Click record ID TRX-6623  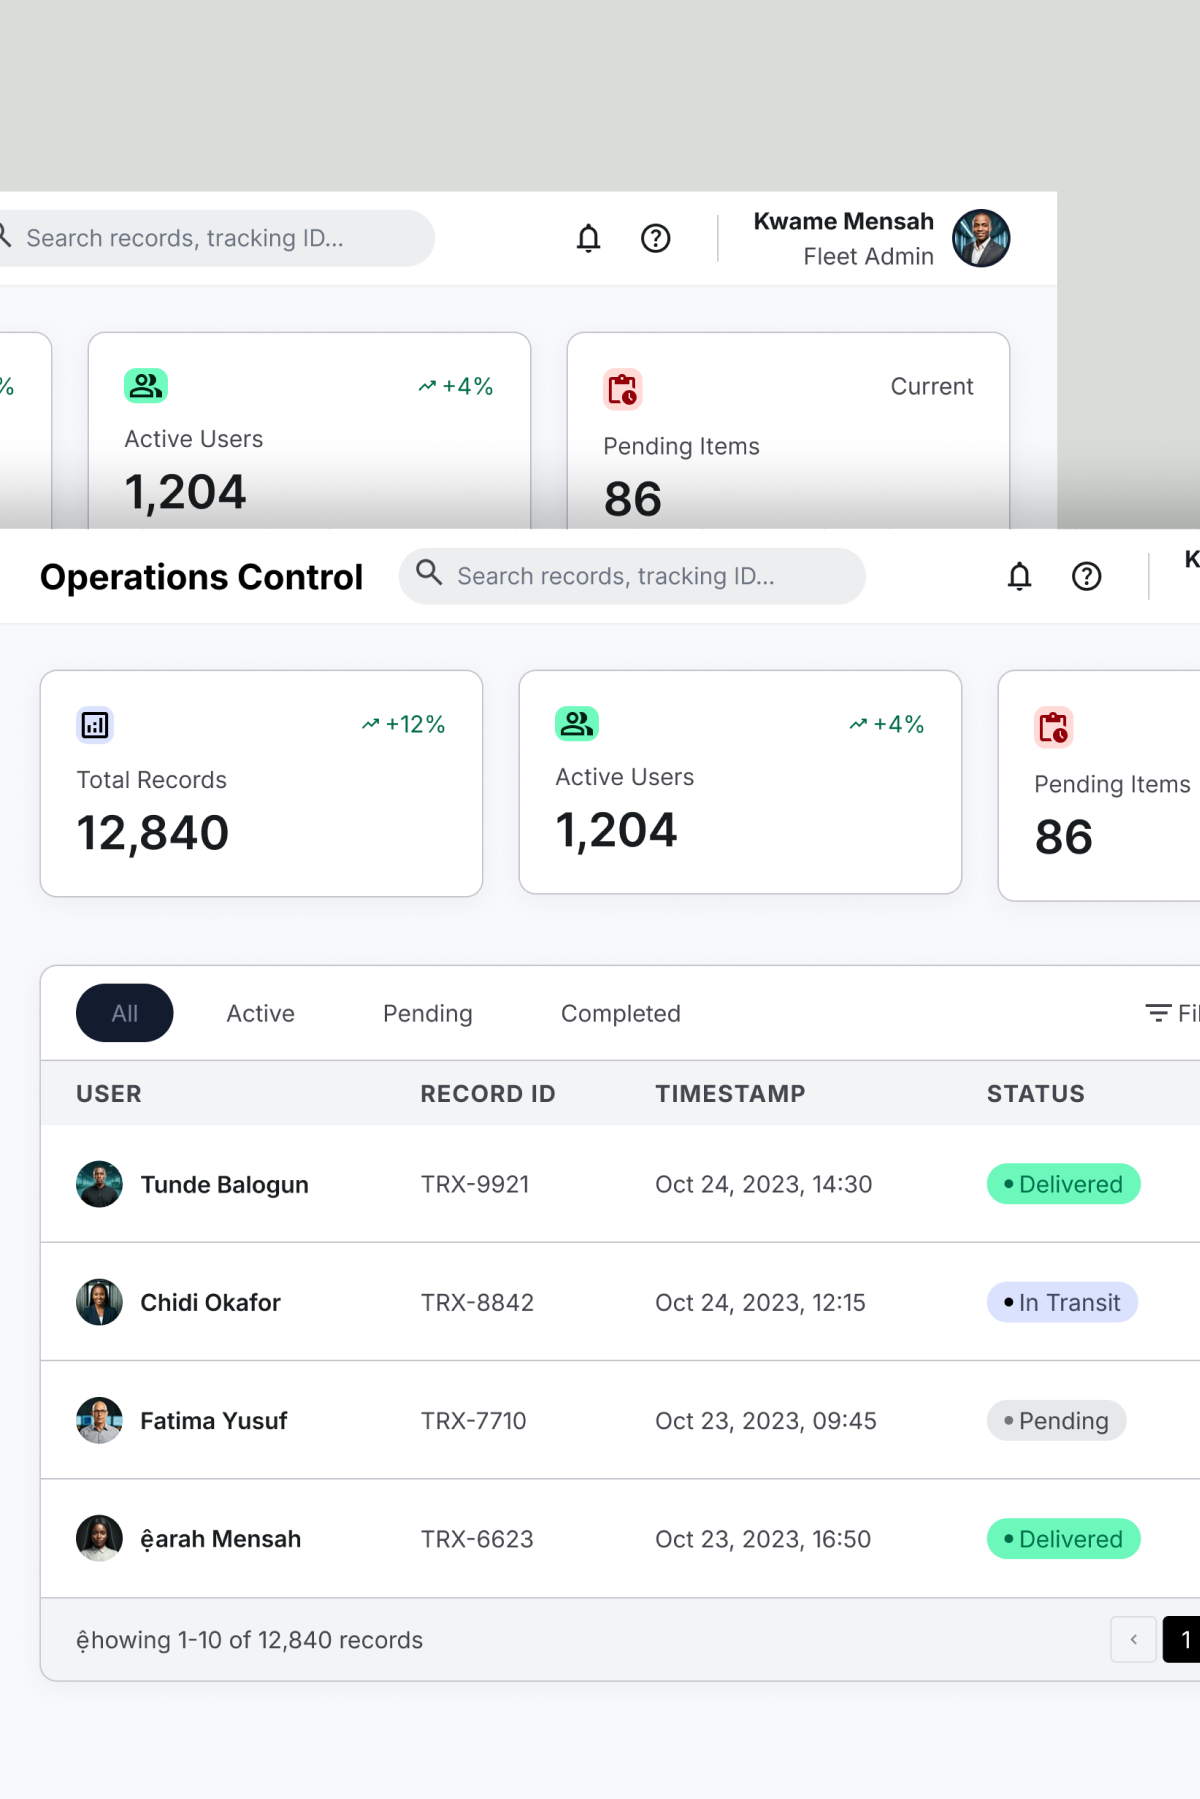tap(477, 1538)
